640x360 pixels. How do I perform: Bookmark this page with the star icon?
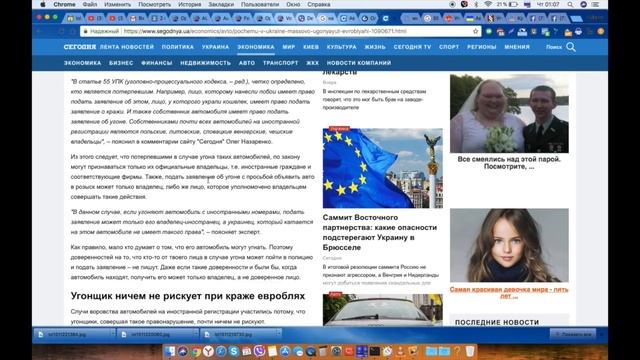click(475, 31)
